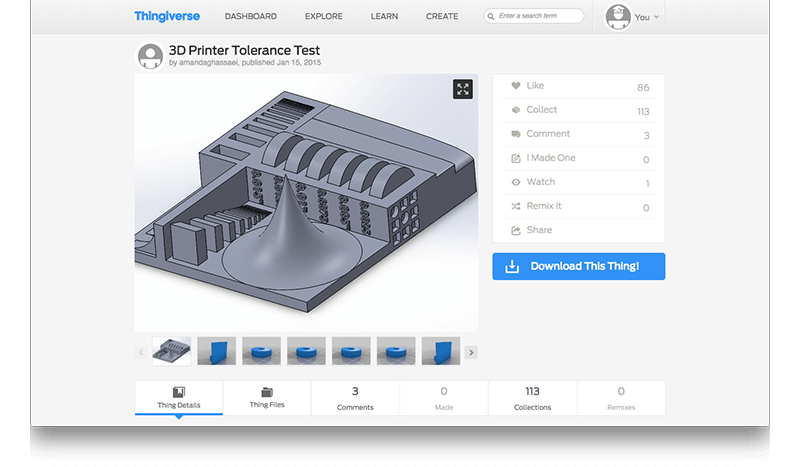
Task: Open the Learn menu
Action: click(384, 16)
